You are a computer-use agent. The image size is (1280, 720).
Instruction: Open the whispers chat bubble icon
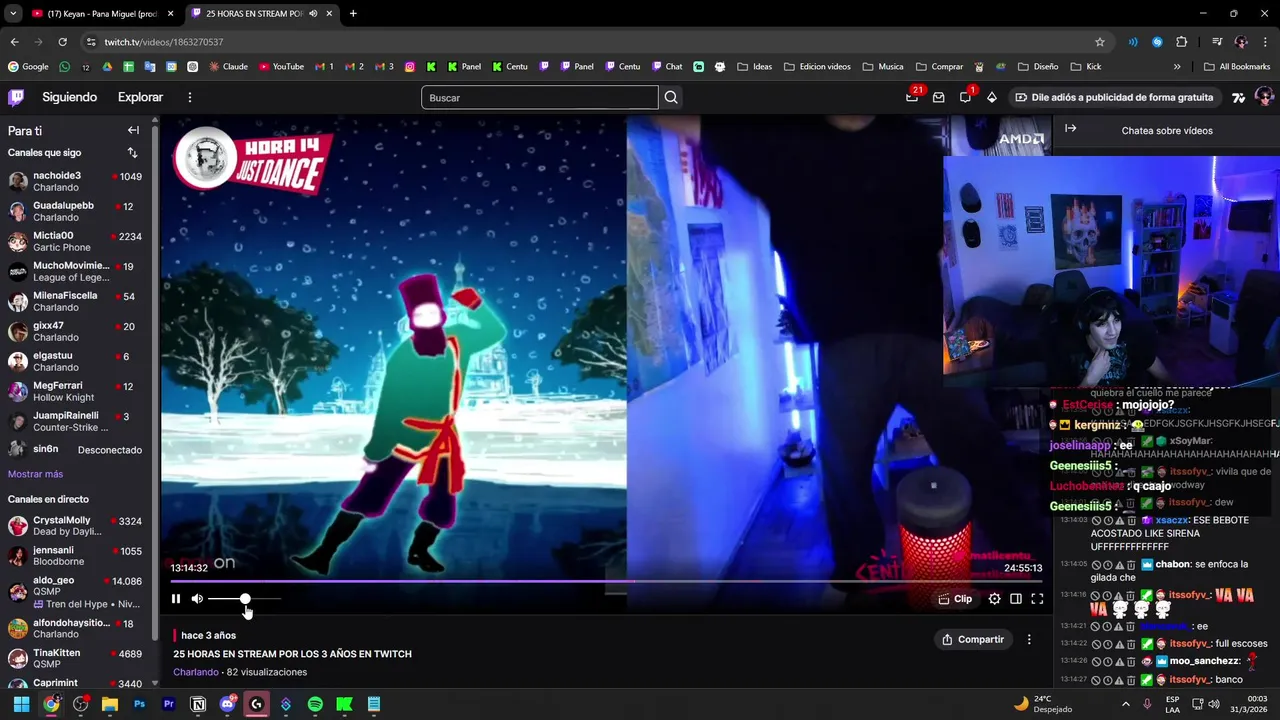coord(965,97)
